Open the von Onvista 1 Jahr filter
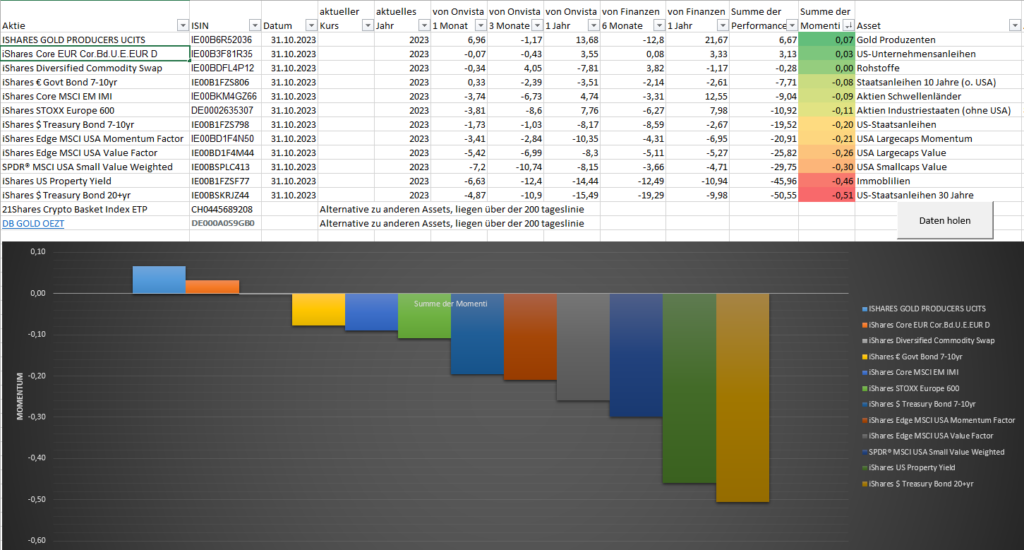1024x550 pixels. pyautogui.click(x=593, y=25)
